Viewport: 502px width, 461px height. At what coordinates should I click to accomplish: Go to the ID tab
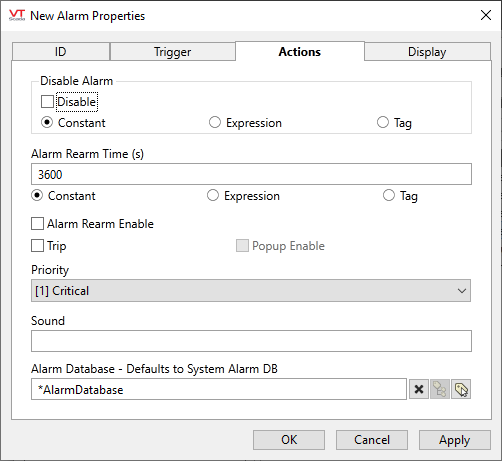pos(61,52)
